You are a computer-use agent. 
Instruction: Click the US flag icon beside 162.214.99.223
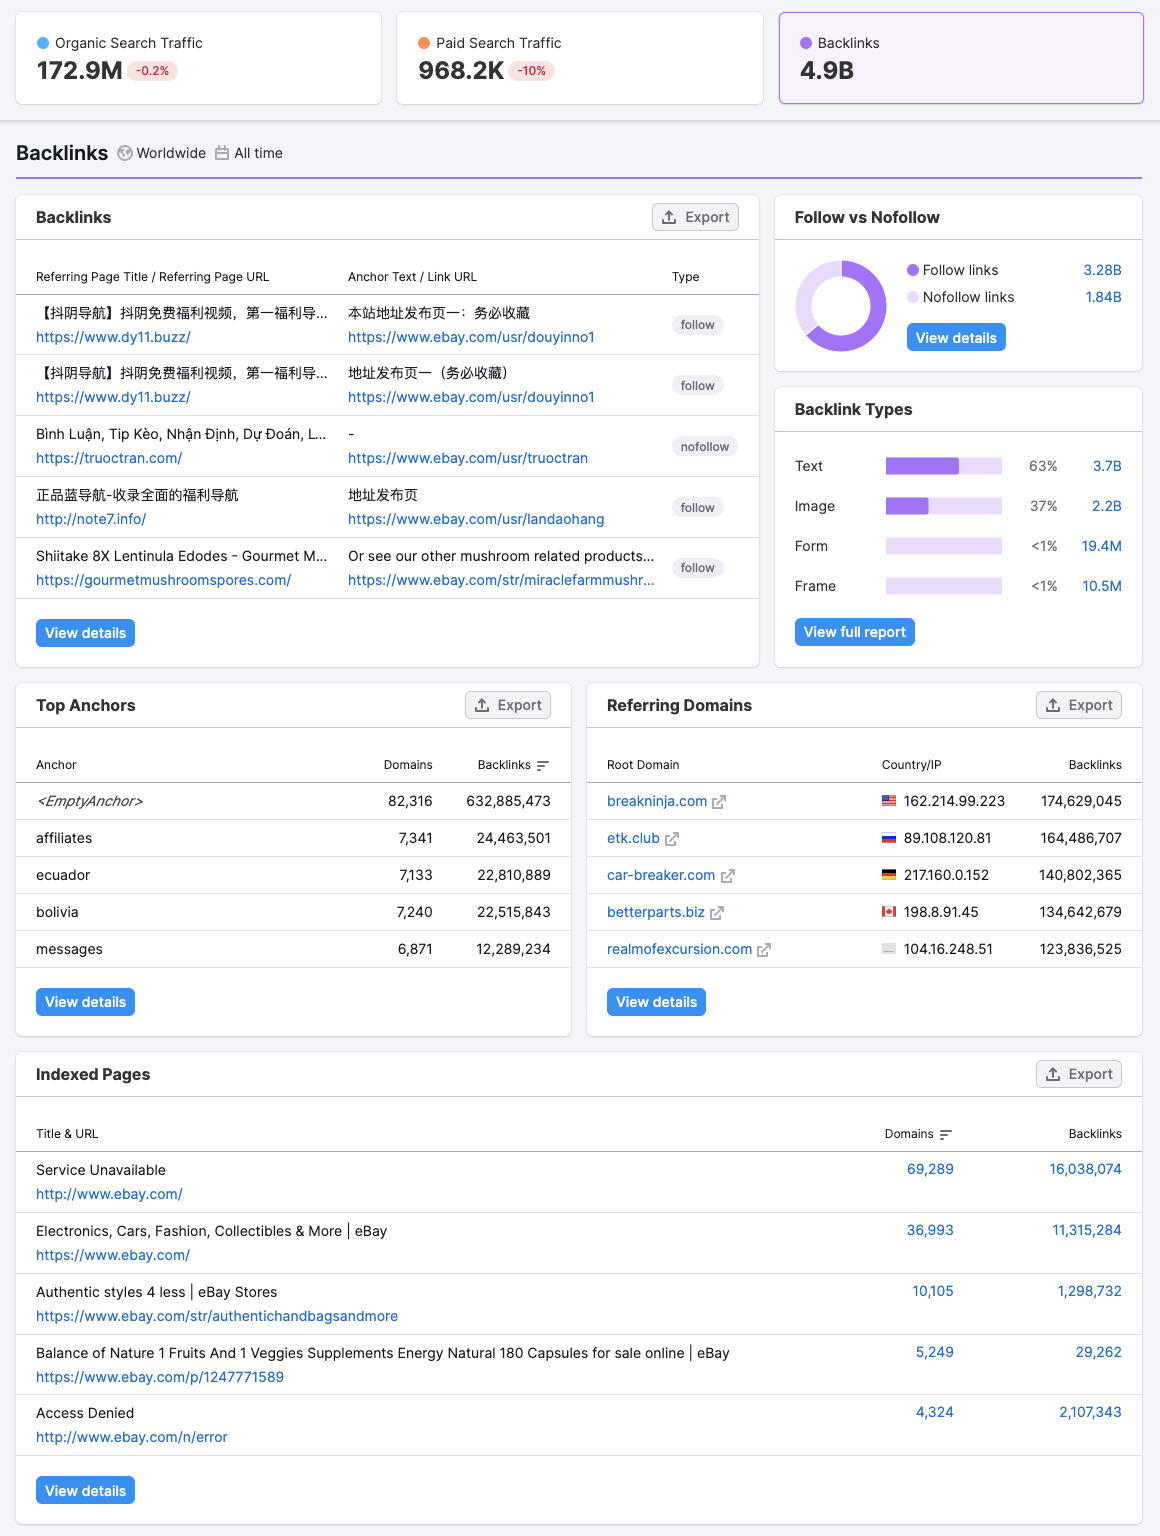coord(888,800)
